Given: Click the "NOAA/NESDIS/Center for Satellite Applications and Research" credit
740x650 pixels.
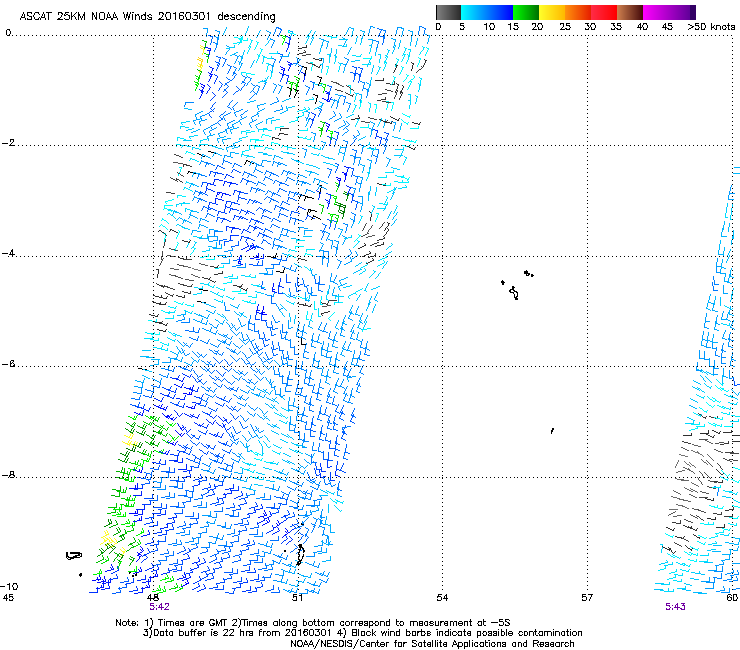Looking at the screenshot, I should pyautogui.click(x=432, y=644).
